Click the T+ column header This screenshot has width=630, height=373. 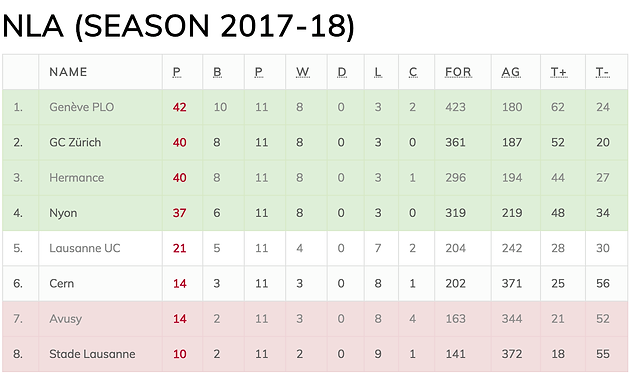coord(558,72)
